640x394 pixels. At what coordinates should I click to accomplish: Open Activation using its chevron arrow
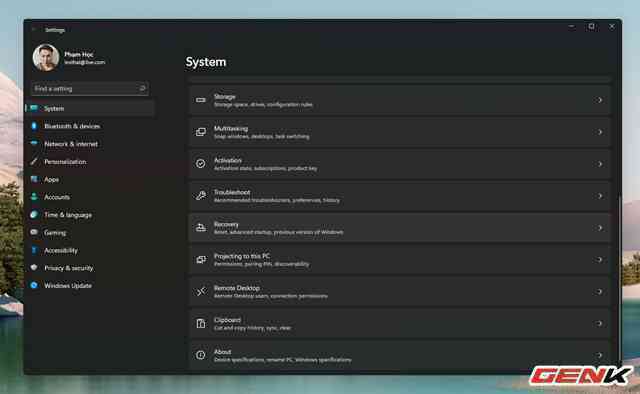coord(600,164)
